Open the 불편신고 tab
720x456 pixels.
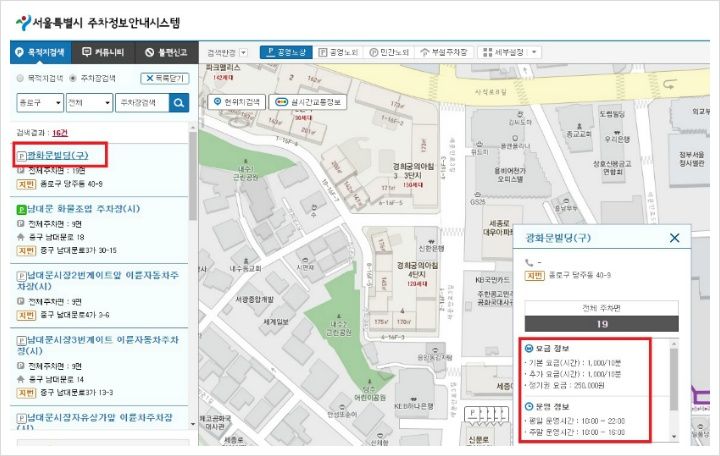[x=166, y=52]
